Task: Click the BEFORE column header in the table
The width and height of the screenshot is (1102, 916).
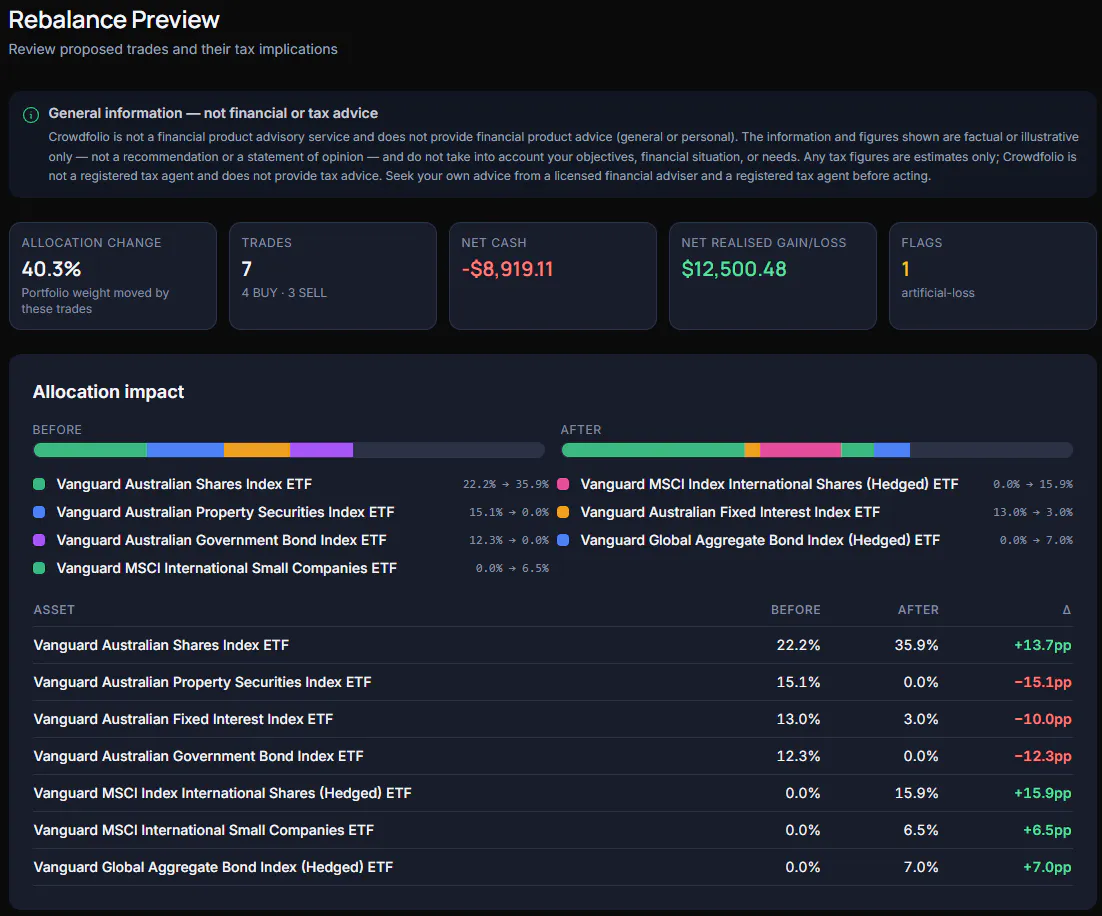Action: (x=796, y=609)
